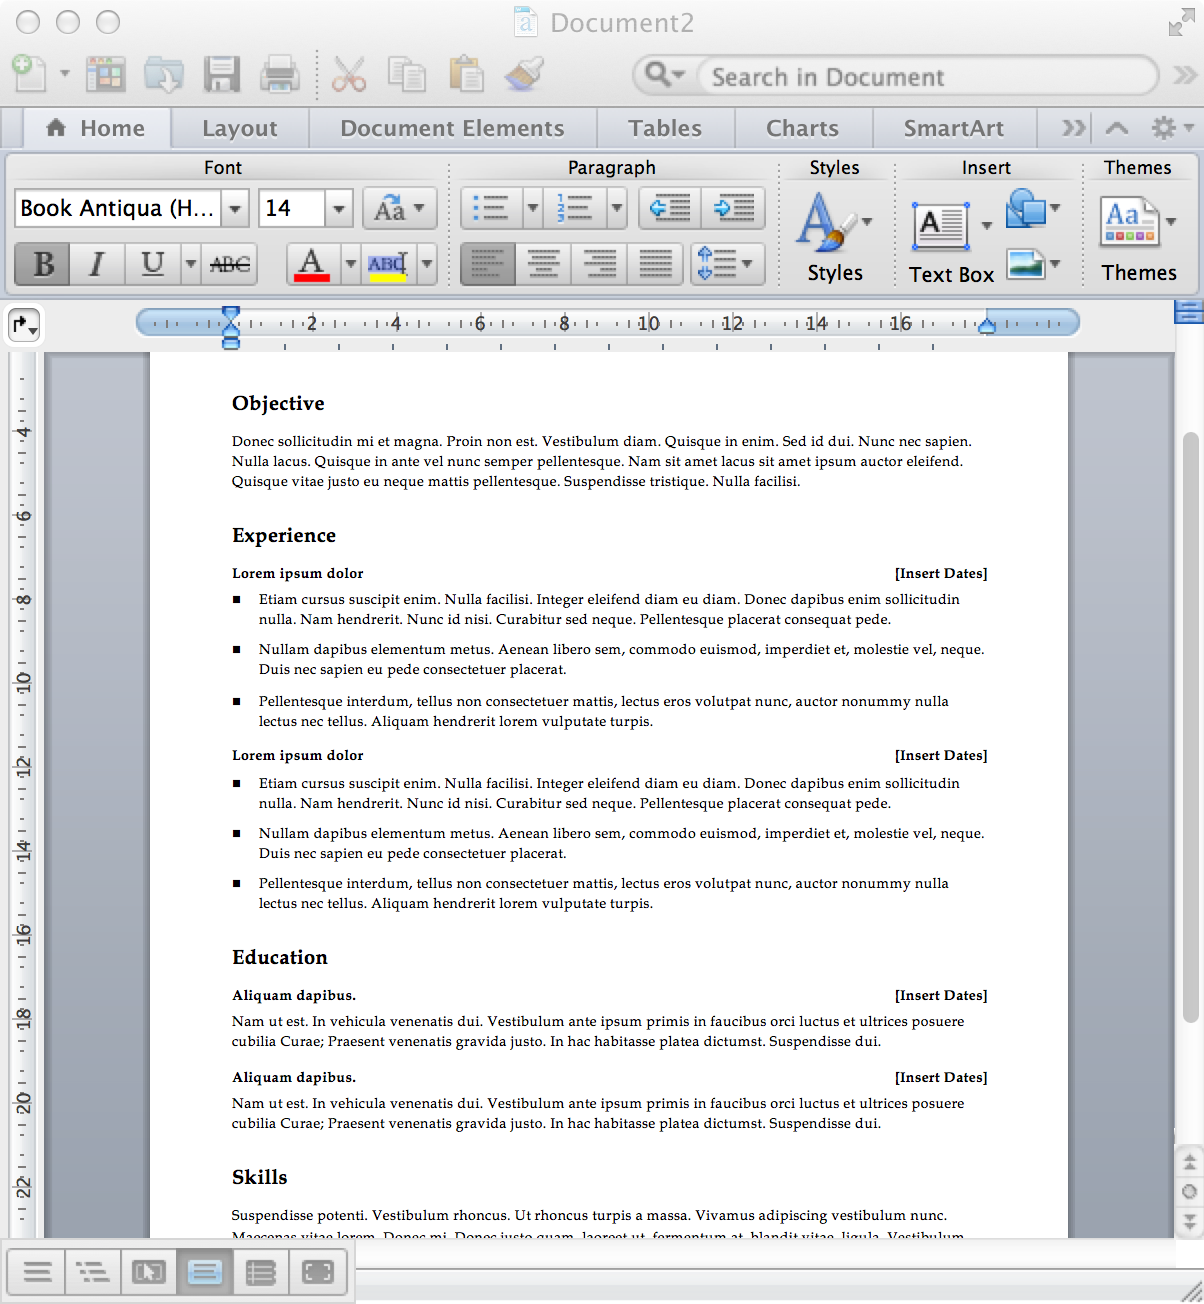Image resolution: width=1204 pixels, height=1304 pixels.
Task: Toggle Bold formatting
Action: [43, 264]
